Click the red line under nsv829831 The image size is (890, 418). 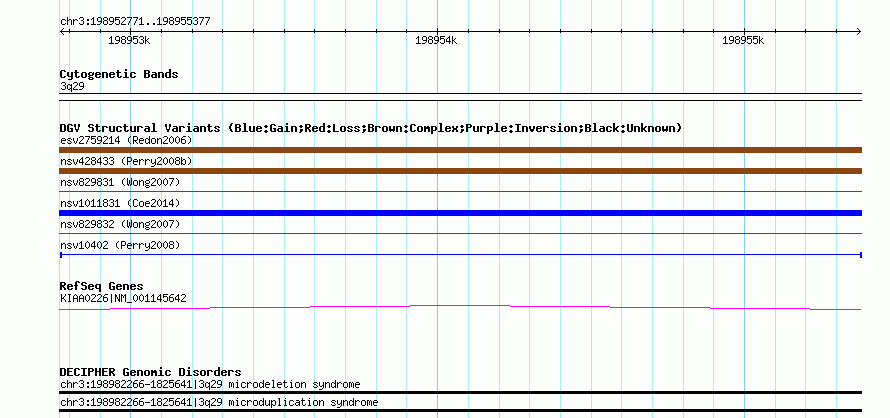pos(460,191)
